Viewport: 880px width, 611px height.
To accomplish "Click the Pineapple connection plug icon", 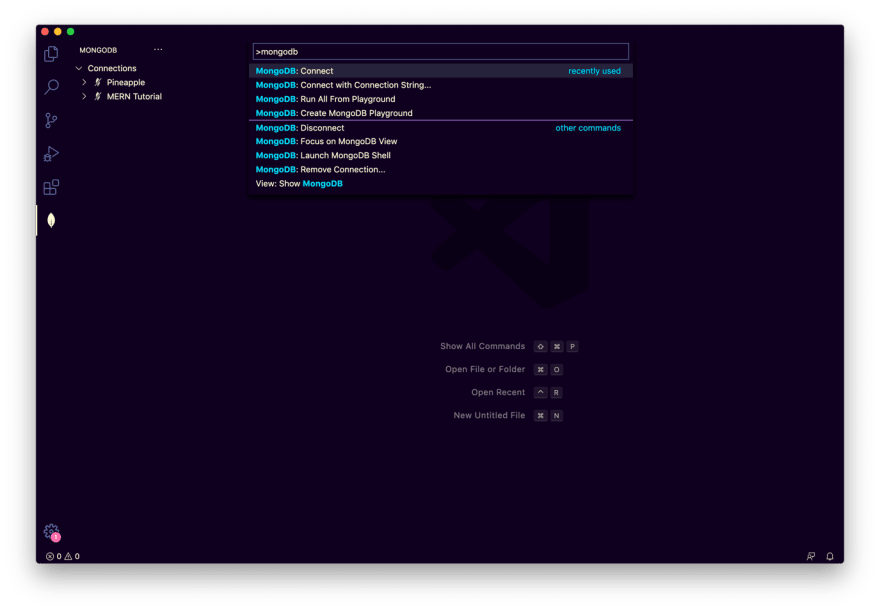I will tap(98, 82).
